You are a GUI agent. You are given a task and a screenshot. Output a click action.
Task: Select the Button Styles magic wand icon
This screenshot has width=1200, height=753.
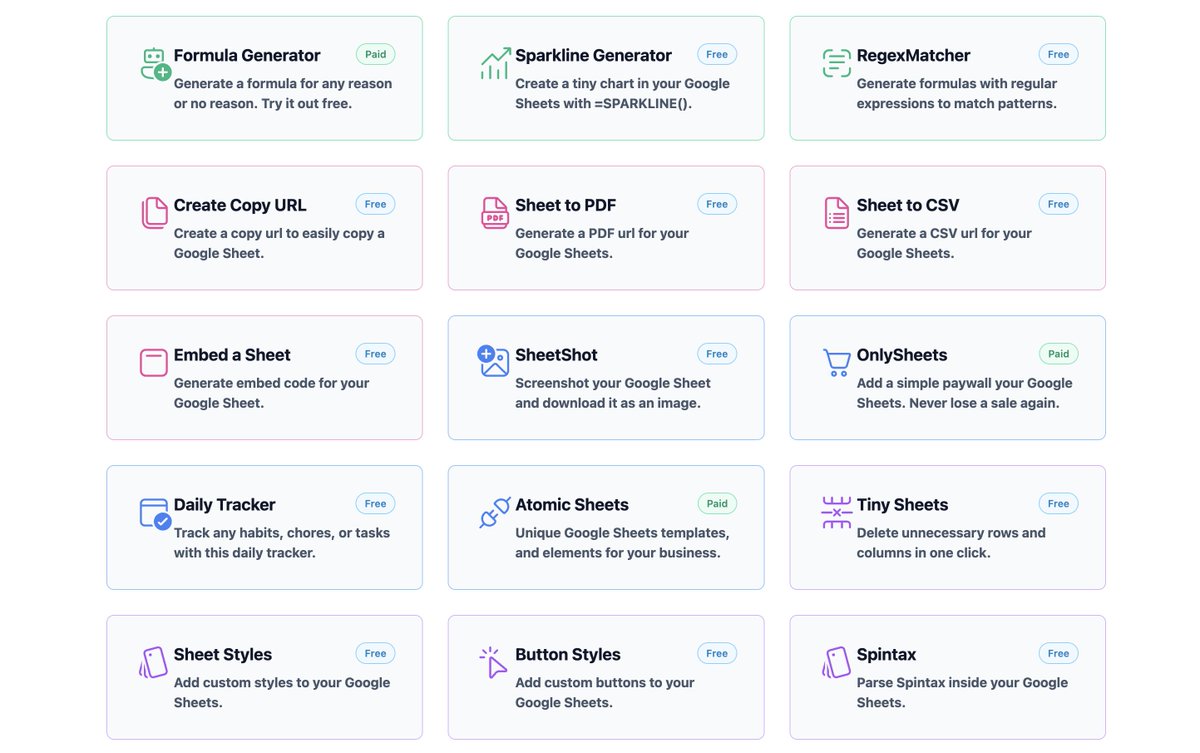[494, 662]
